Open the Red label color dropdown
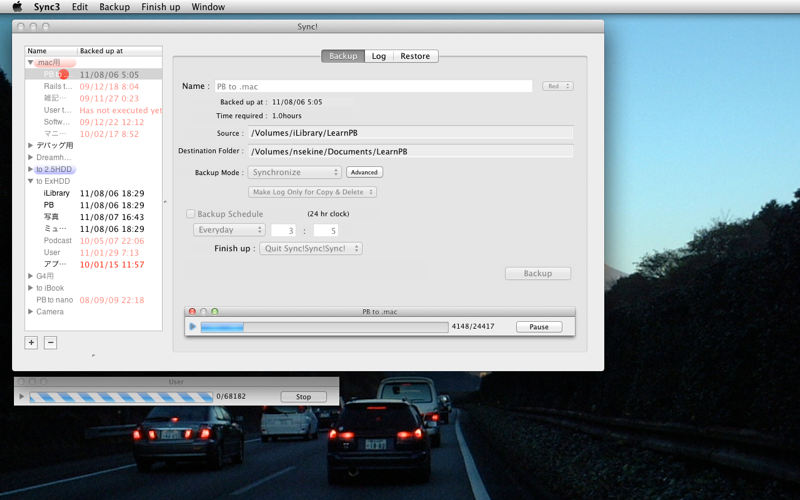The height and width of the screenshot is (500, 800). tap(558, 86)
